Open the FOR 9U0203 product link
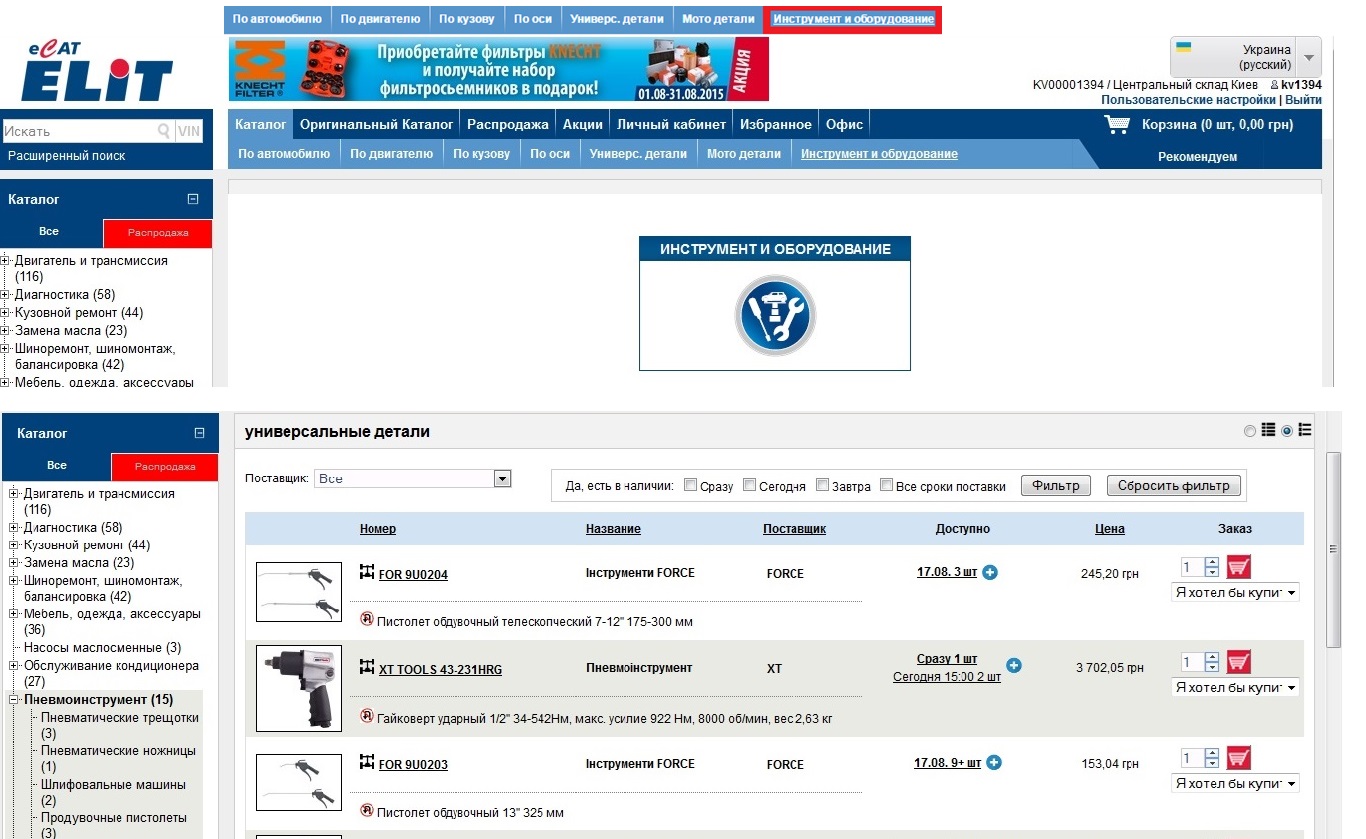Image resolution: width=1366 pixels, height=839 pixels. [x=413, y=765]
